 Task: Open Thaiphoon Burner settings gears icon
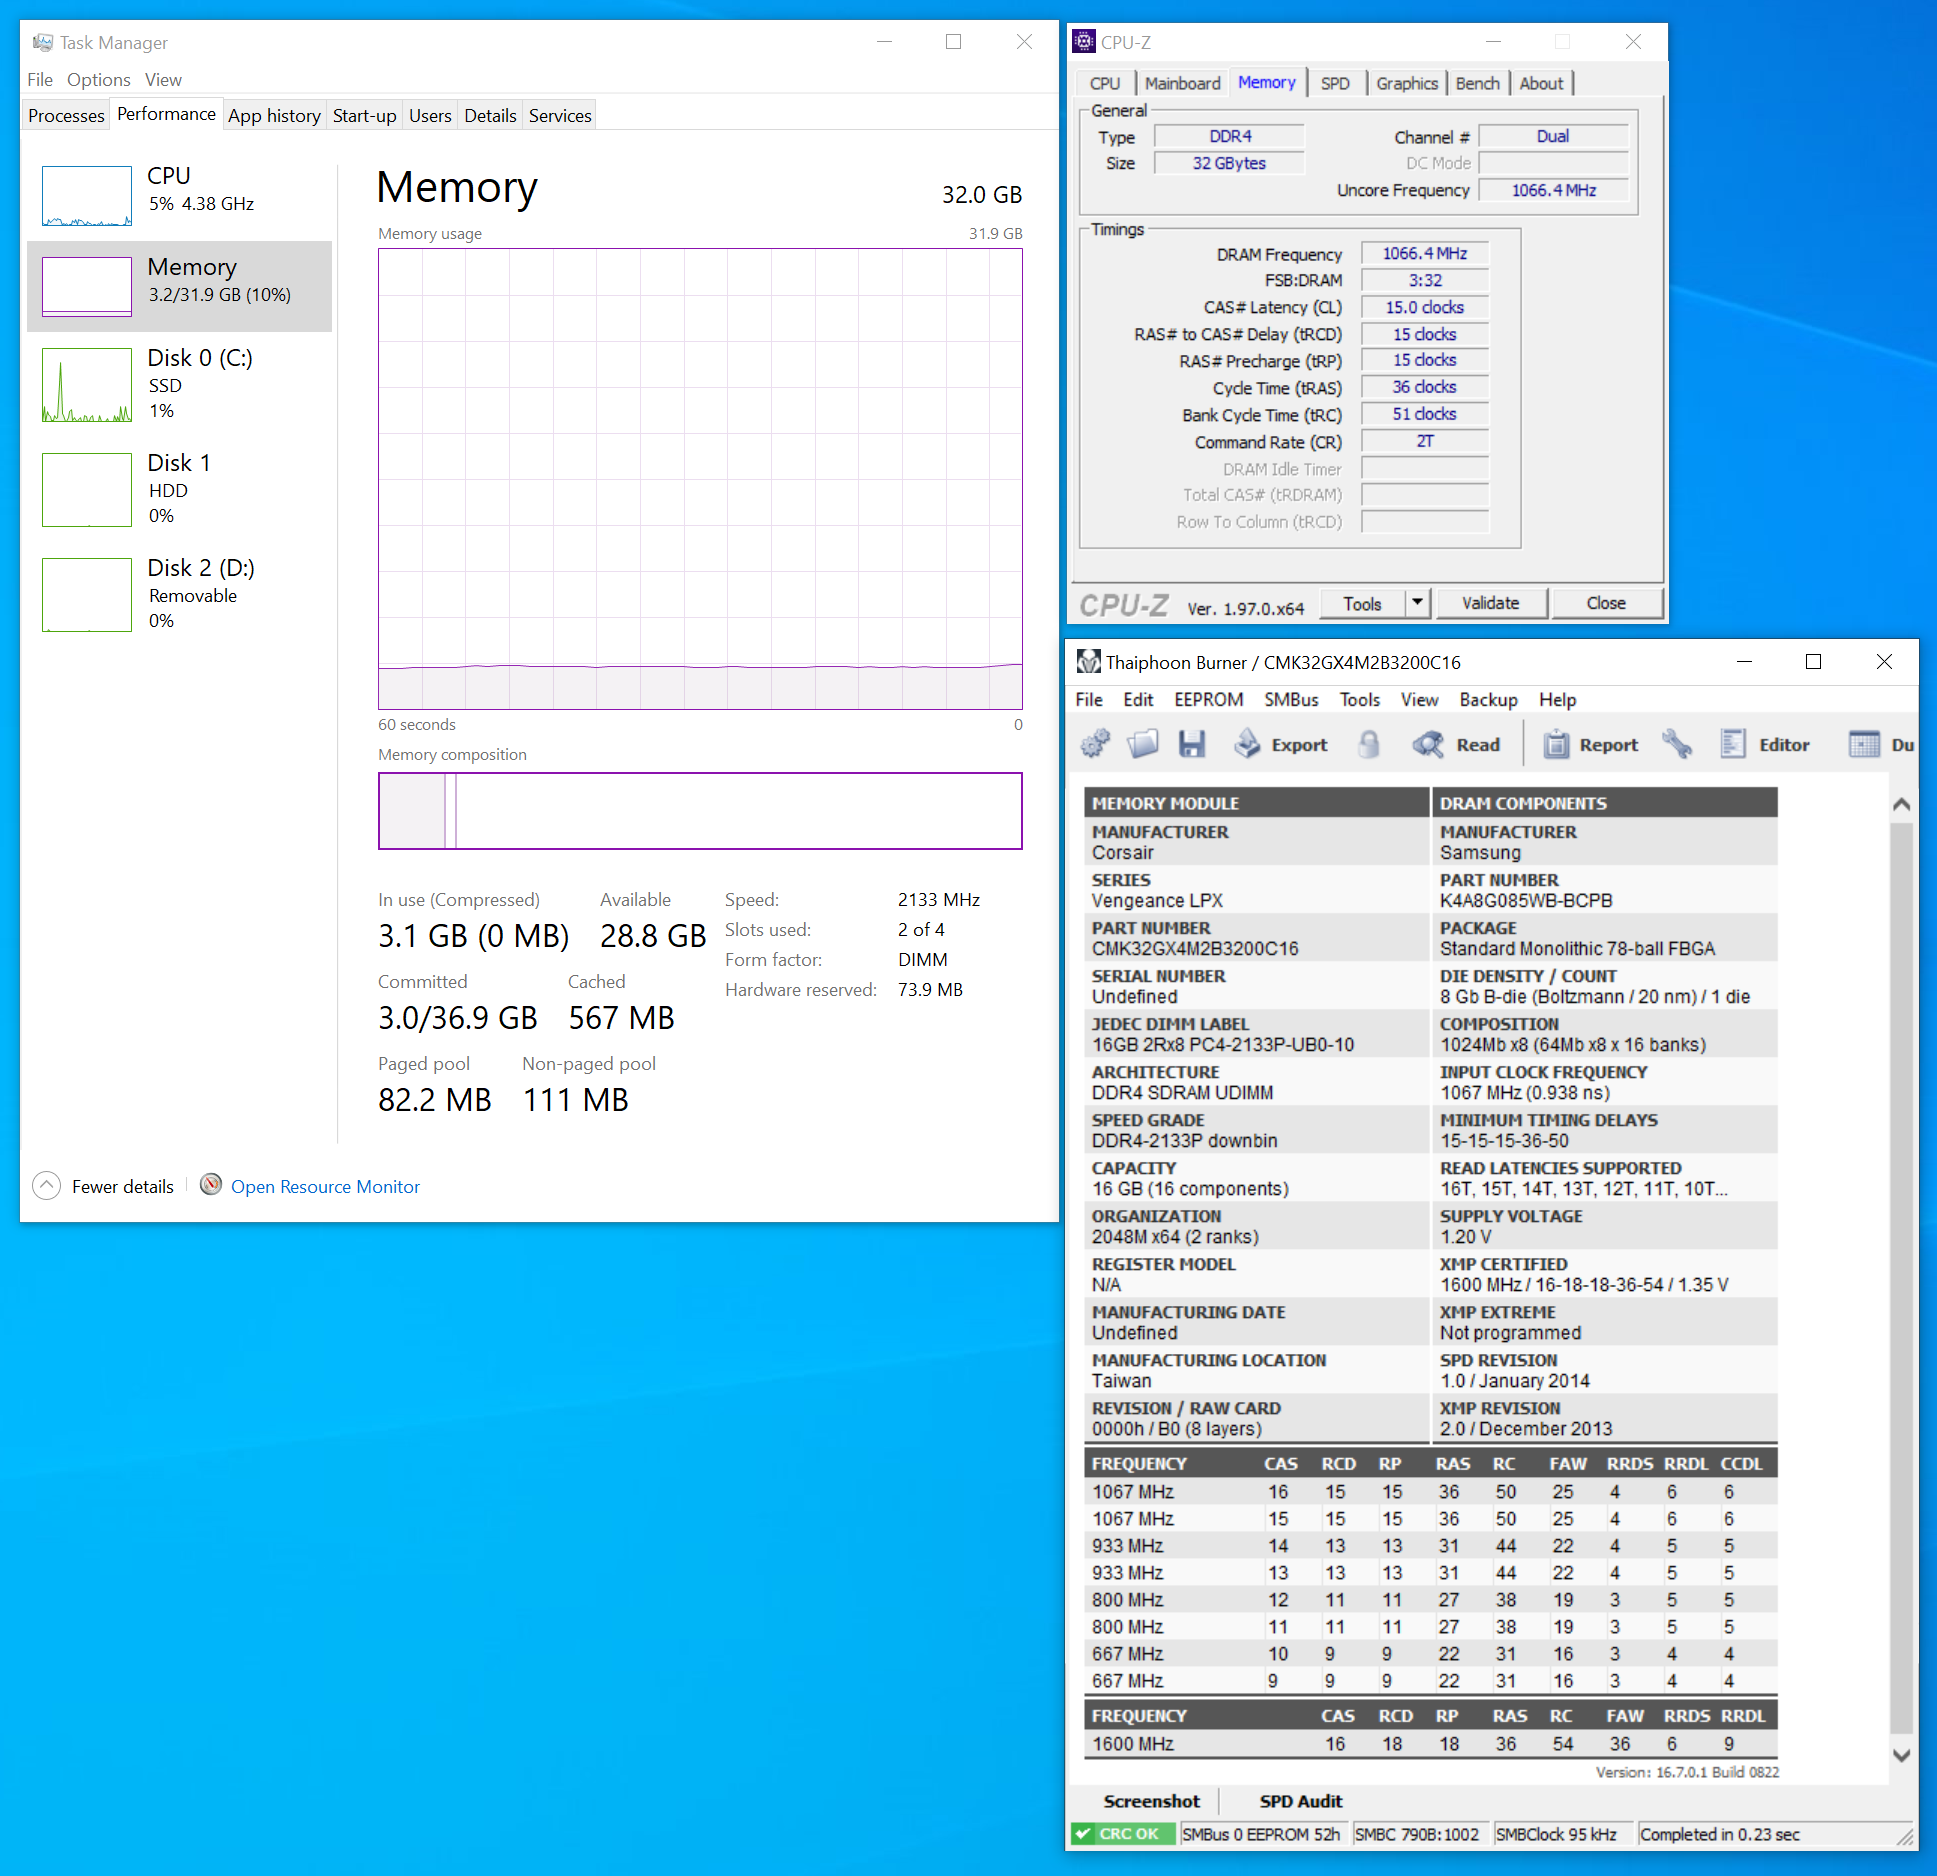click(x=1096, y=744)
